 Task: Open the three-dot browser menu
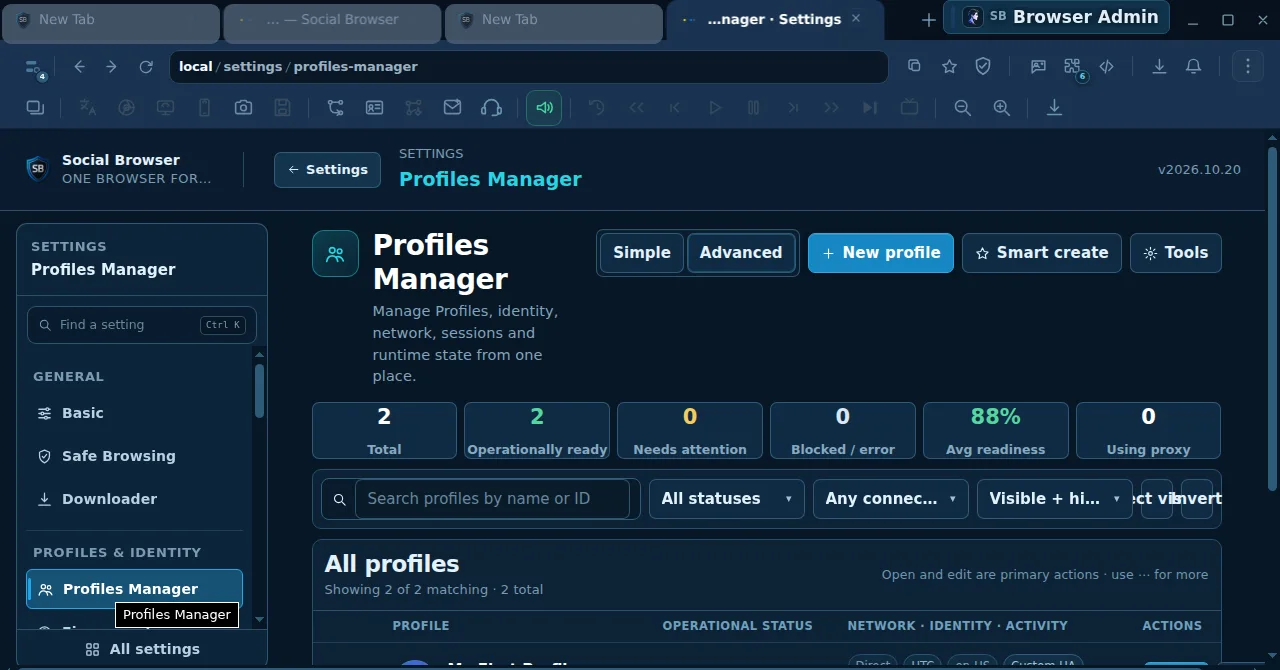coord(1248,66)
